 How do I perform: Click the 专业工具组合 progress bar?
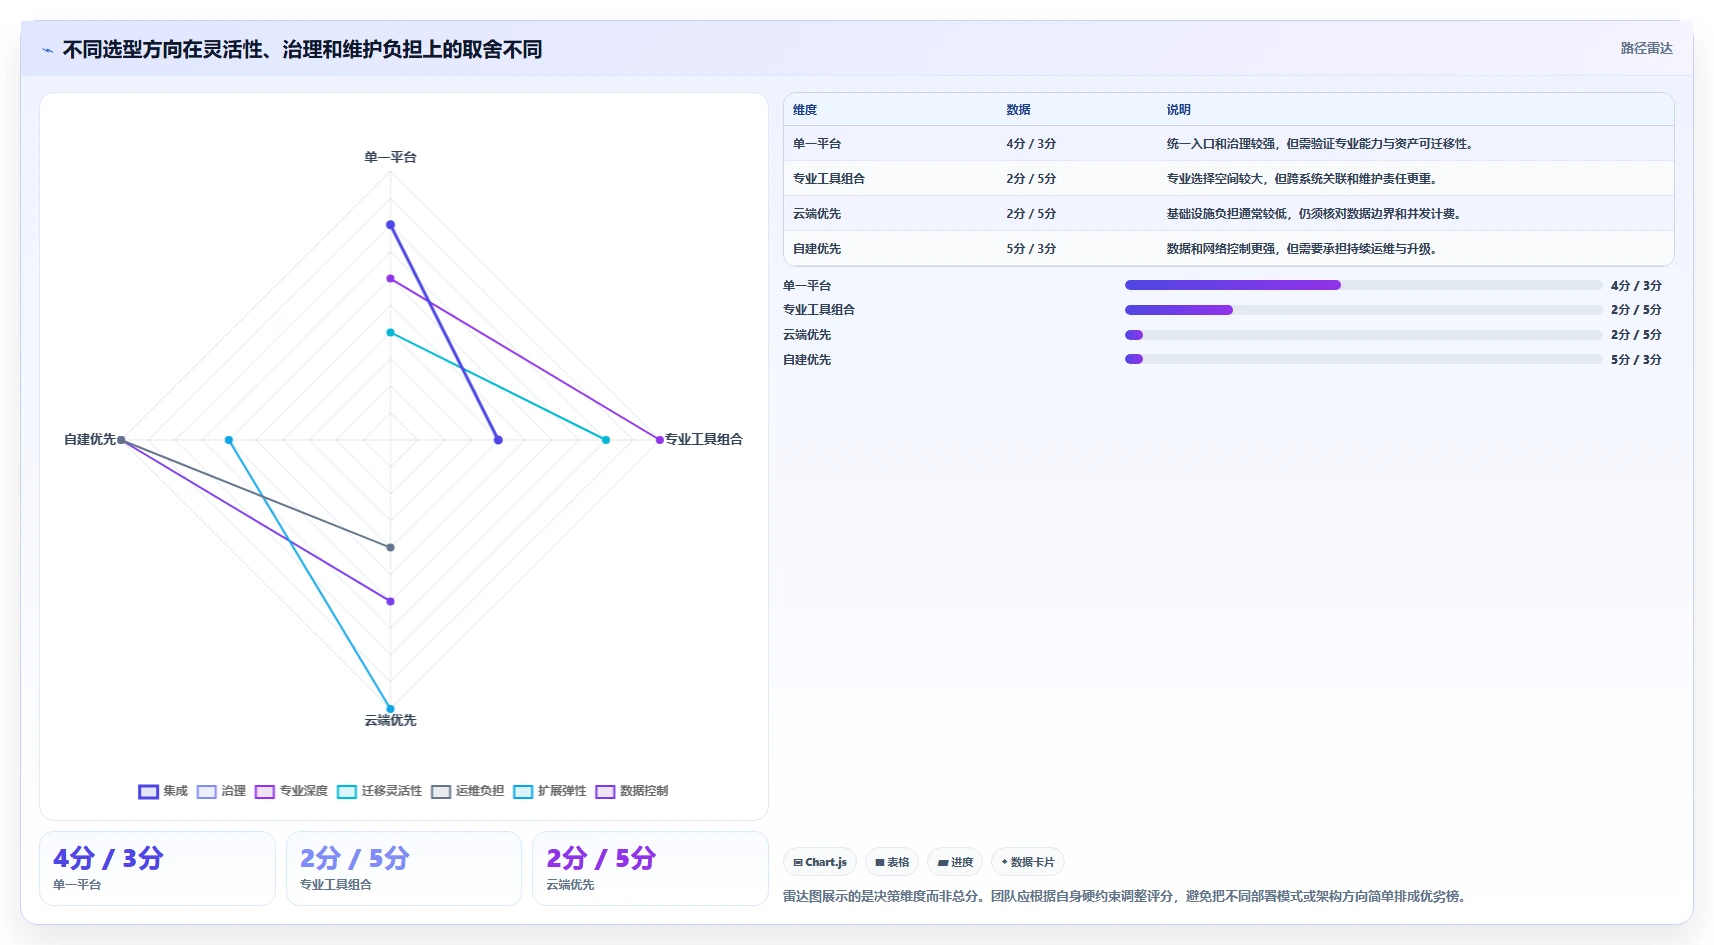pos(1363,310)
